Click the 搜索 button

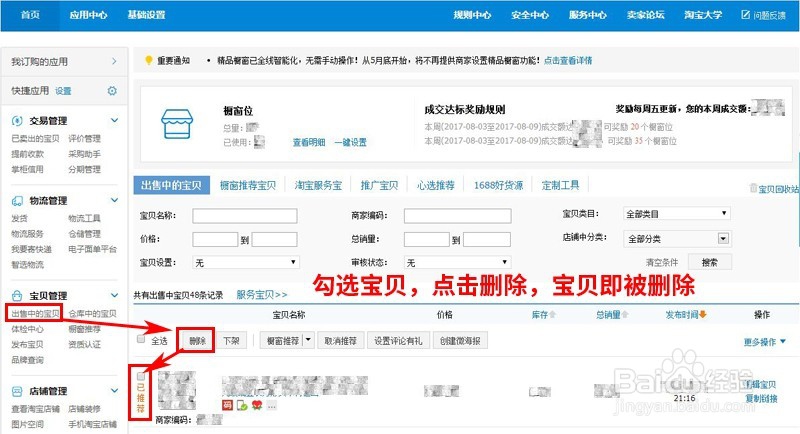710,262
